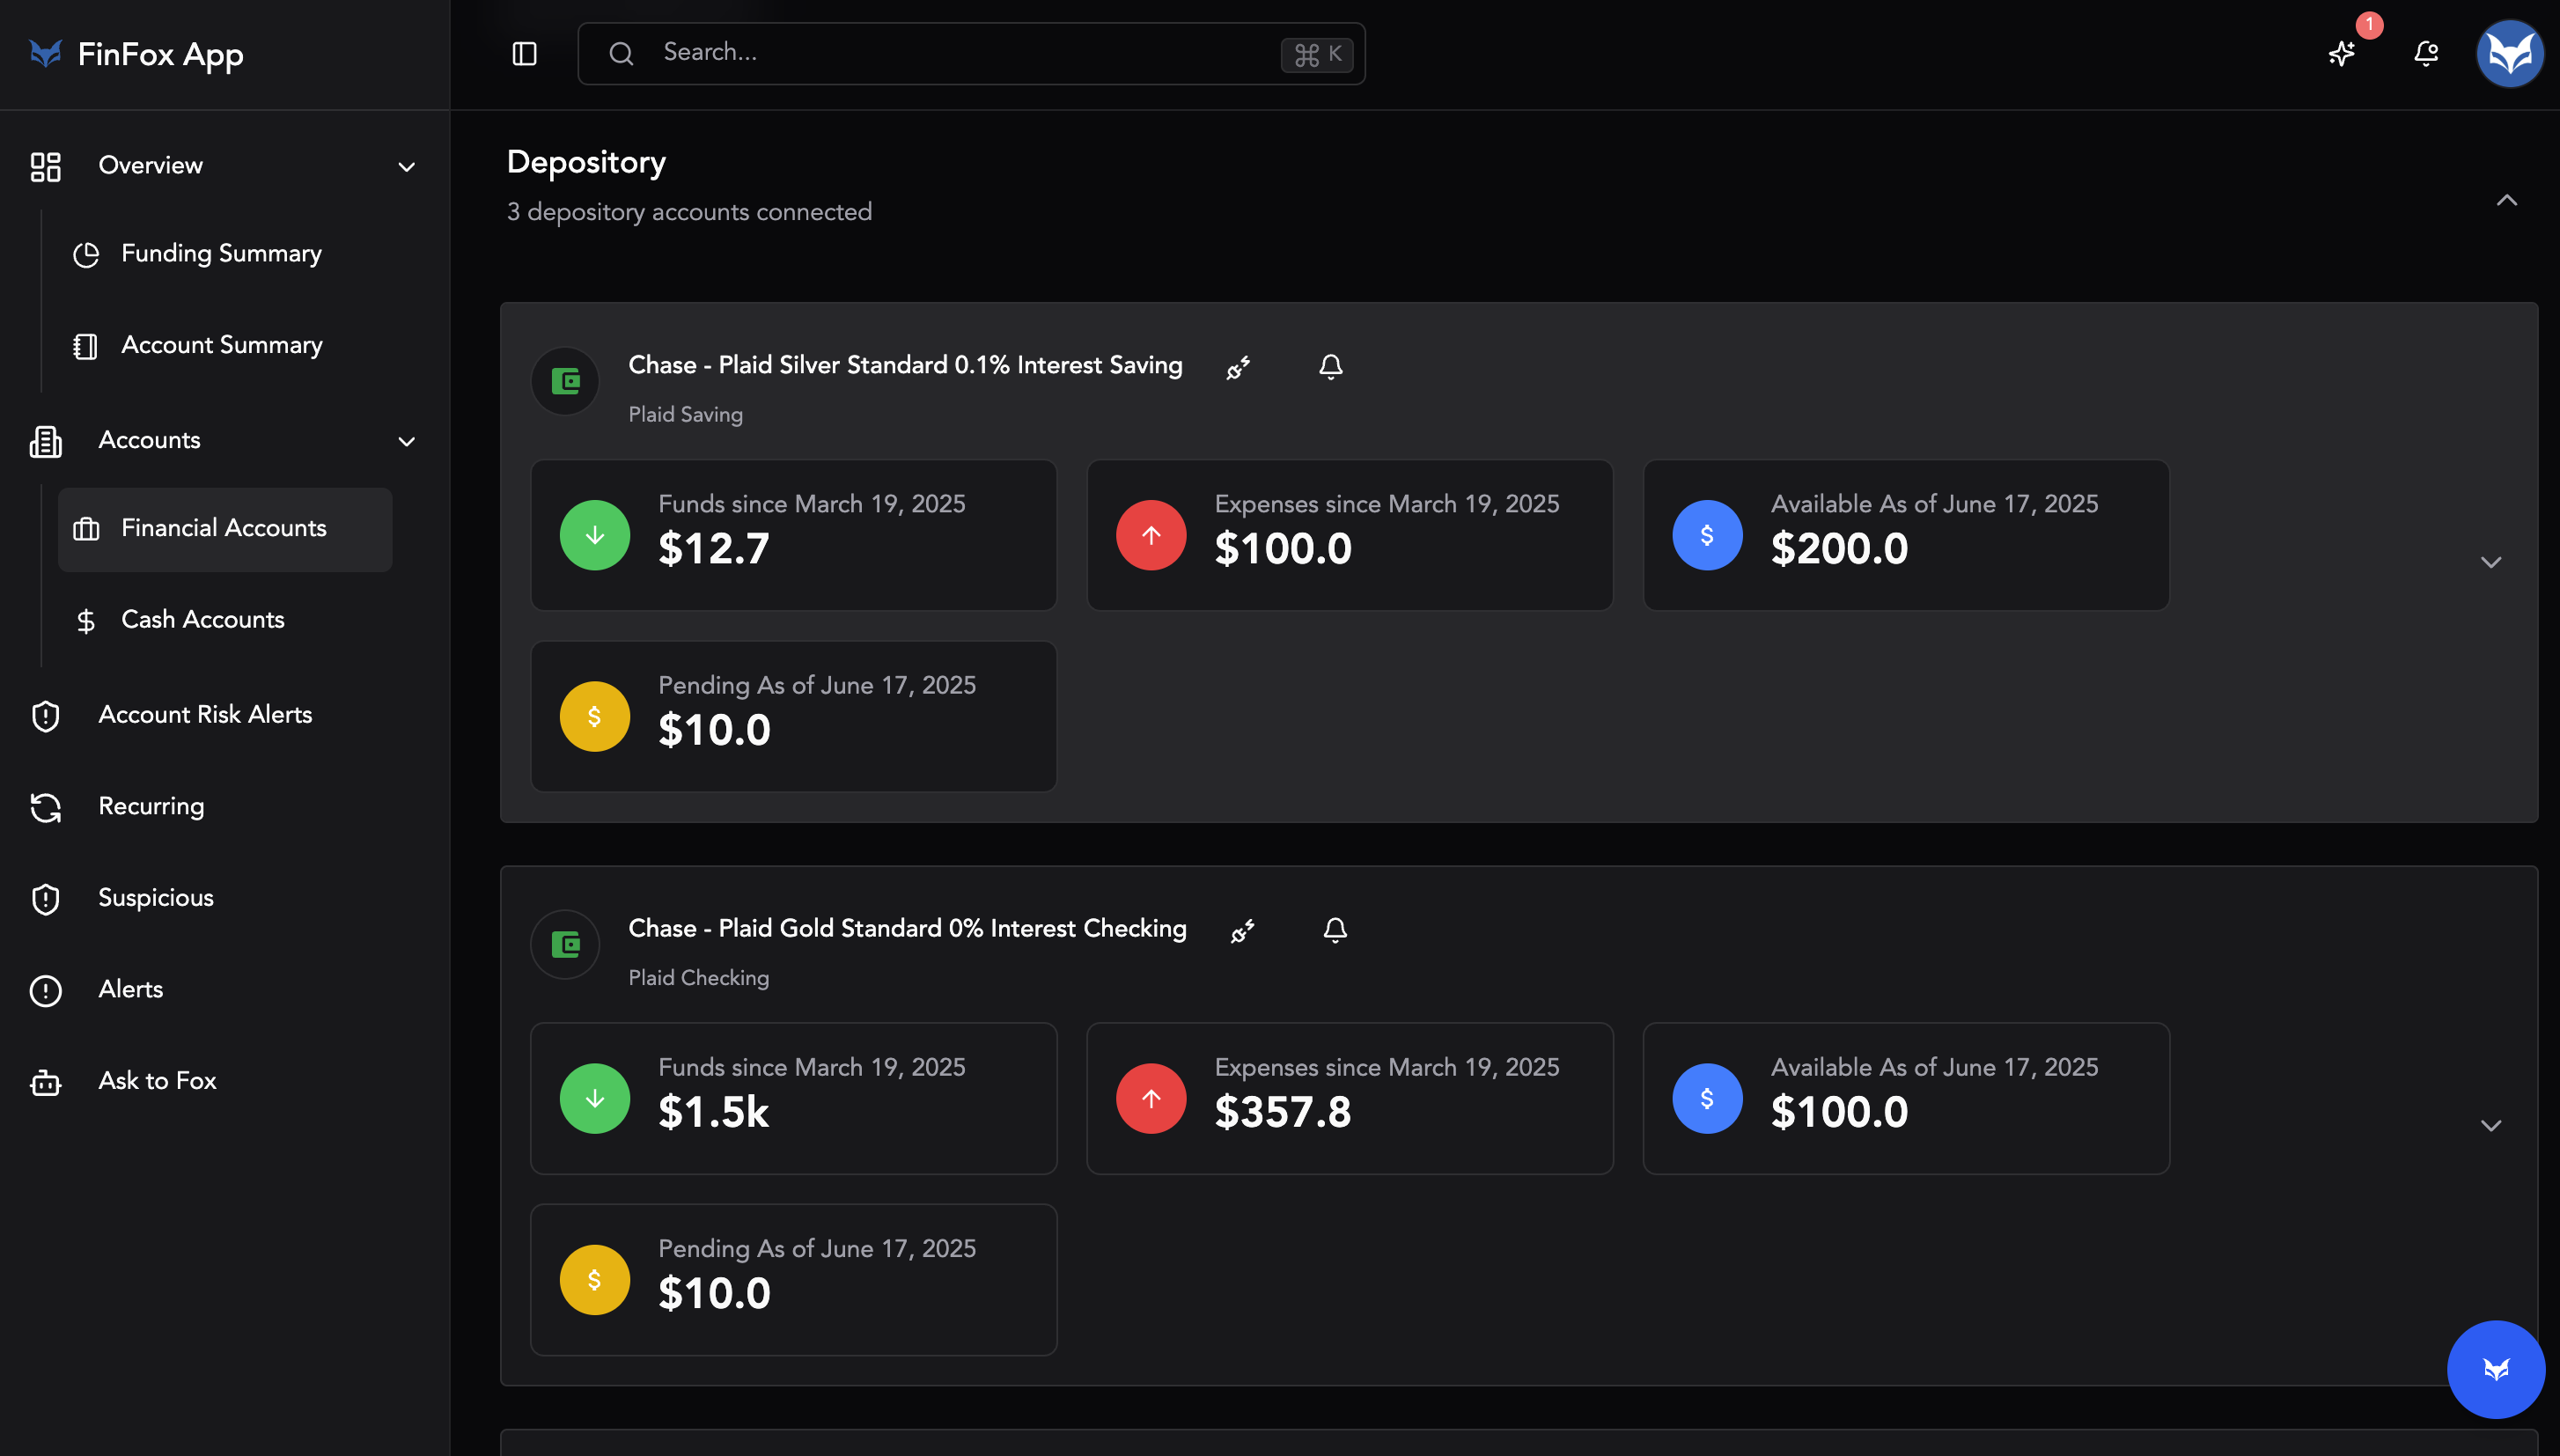Click the Plaid Saving subtitle
The height and width of the screenshot is (1456, 2560).
(685, 414)
